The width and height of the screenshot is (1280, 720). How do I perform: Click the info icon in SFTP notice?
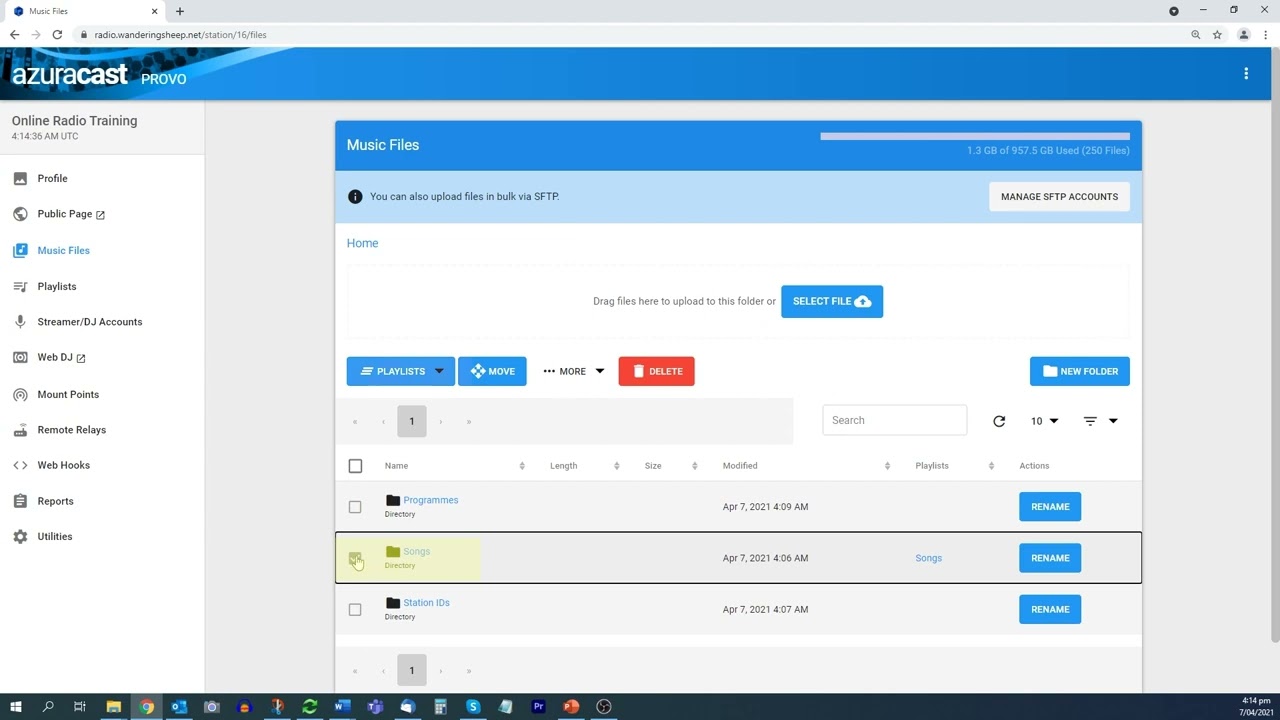[x=355, y=197]
